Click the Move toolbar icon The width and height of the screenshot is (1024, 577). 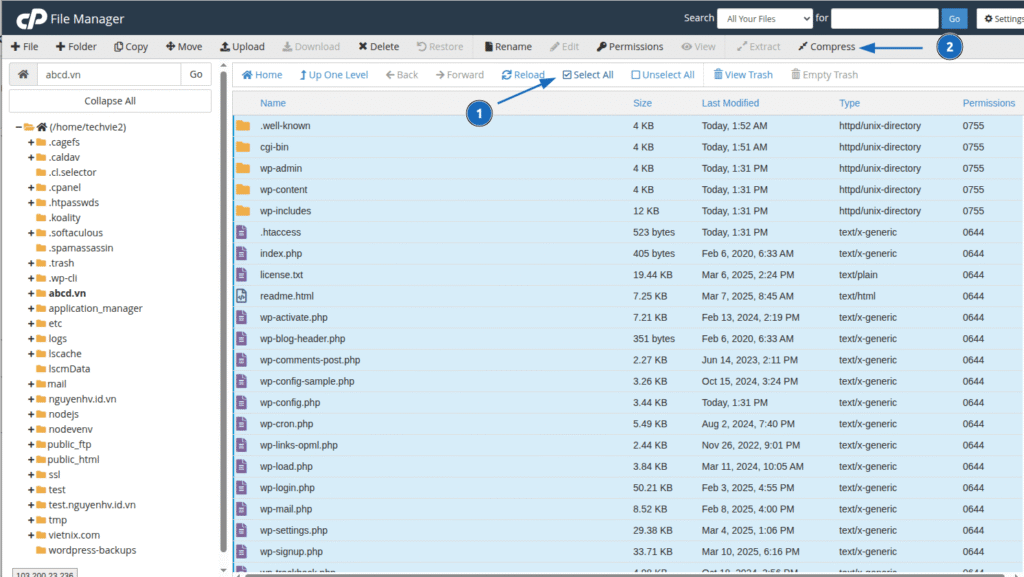(x=170, y=47)
